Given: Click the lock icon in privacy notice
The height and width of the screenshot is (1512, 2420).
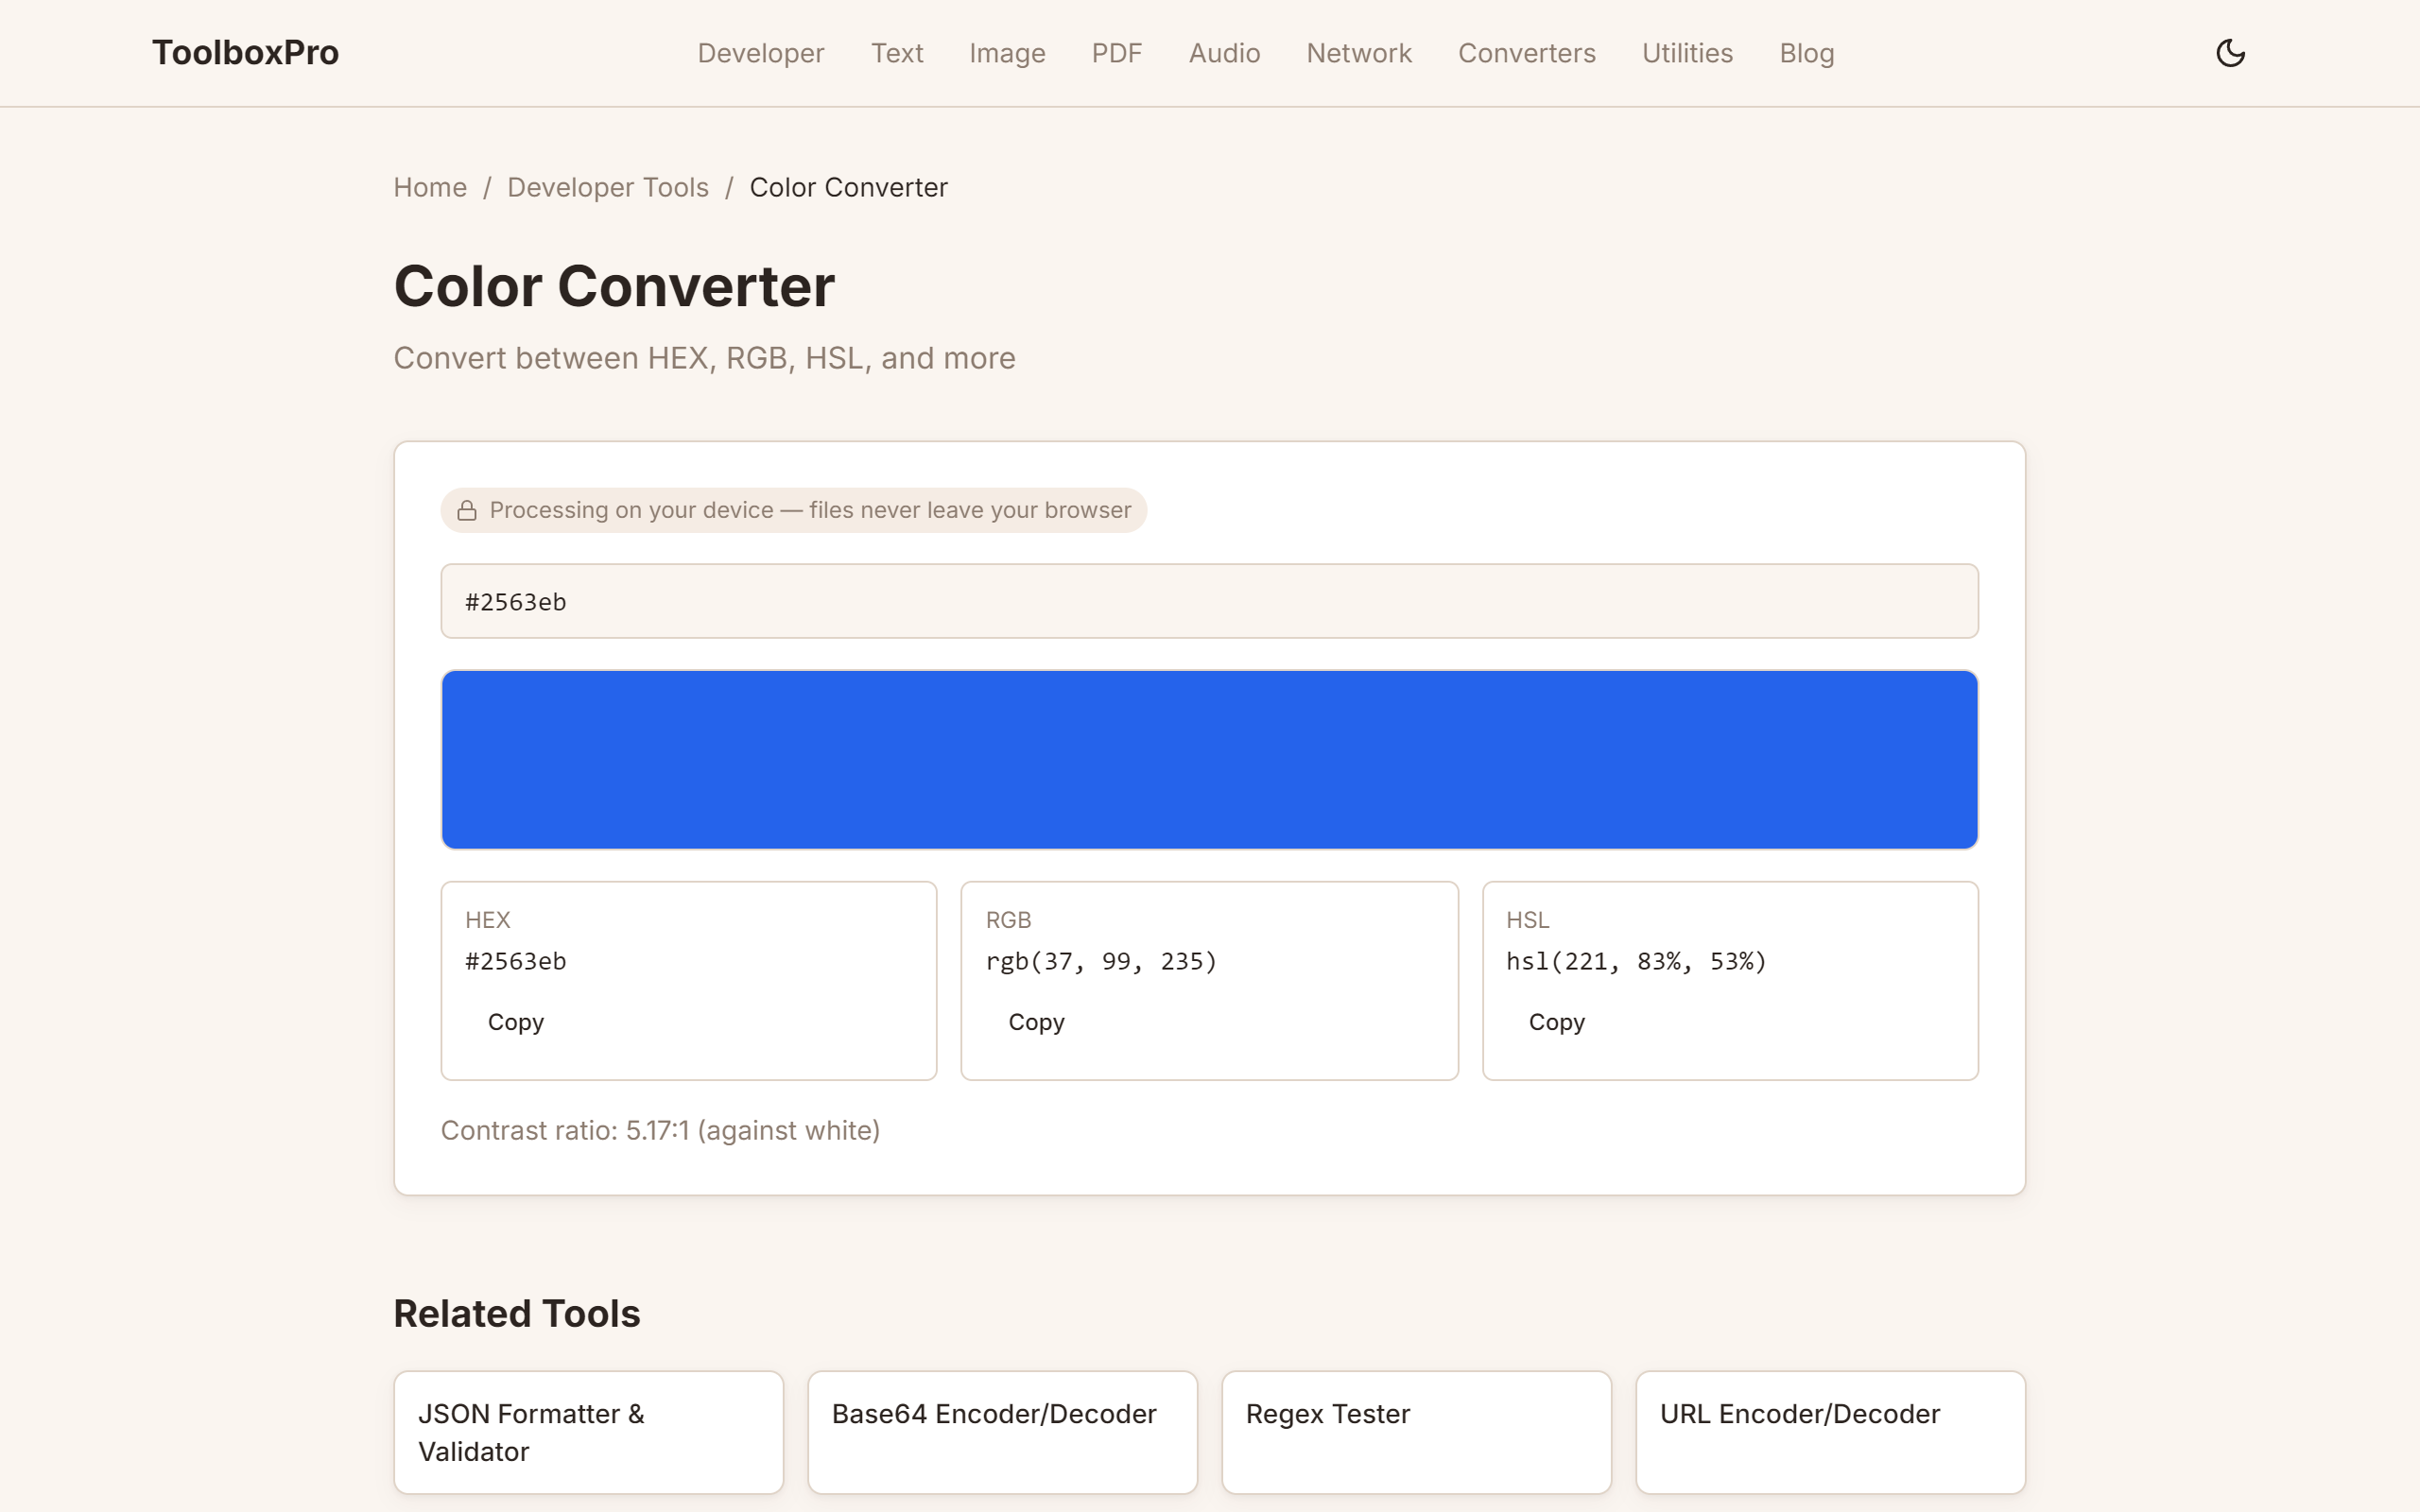Looking at the screenshot, I should coord(467,511).
